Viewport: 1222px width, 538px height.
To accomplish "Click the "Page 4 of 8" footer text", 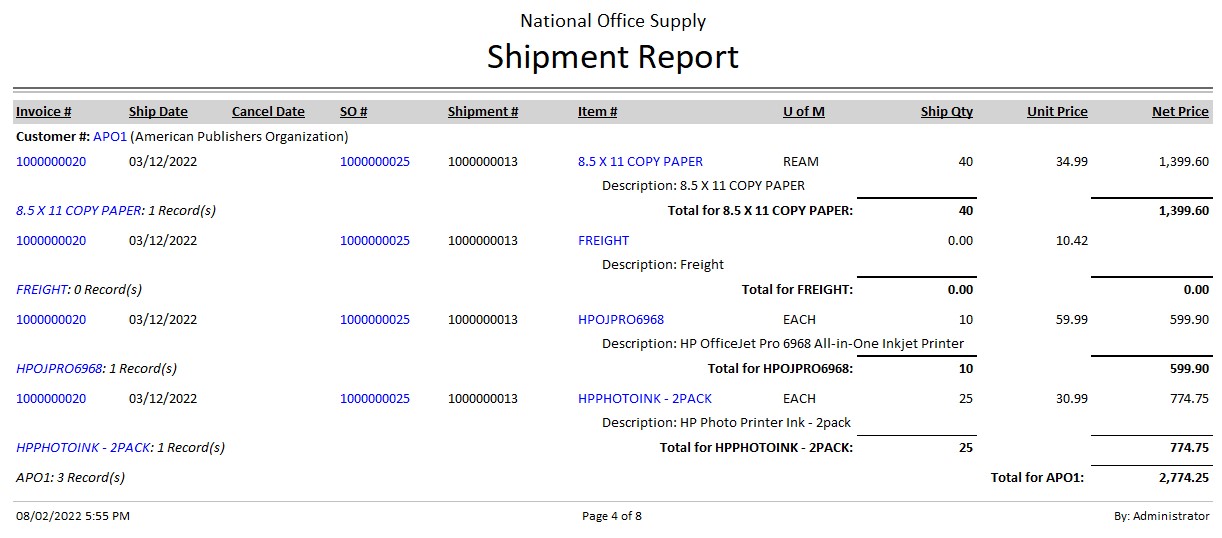I will pyautogui.click(x=612, y=516).
